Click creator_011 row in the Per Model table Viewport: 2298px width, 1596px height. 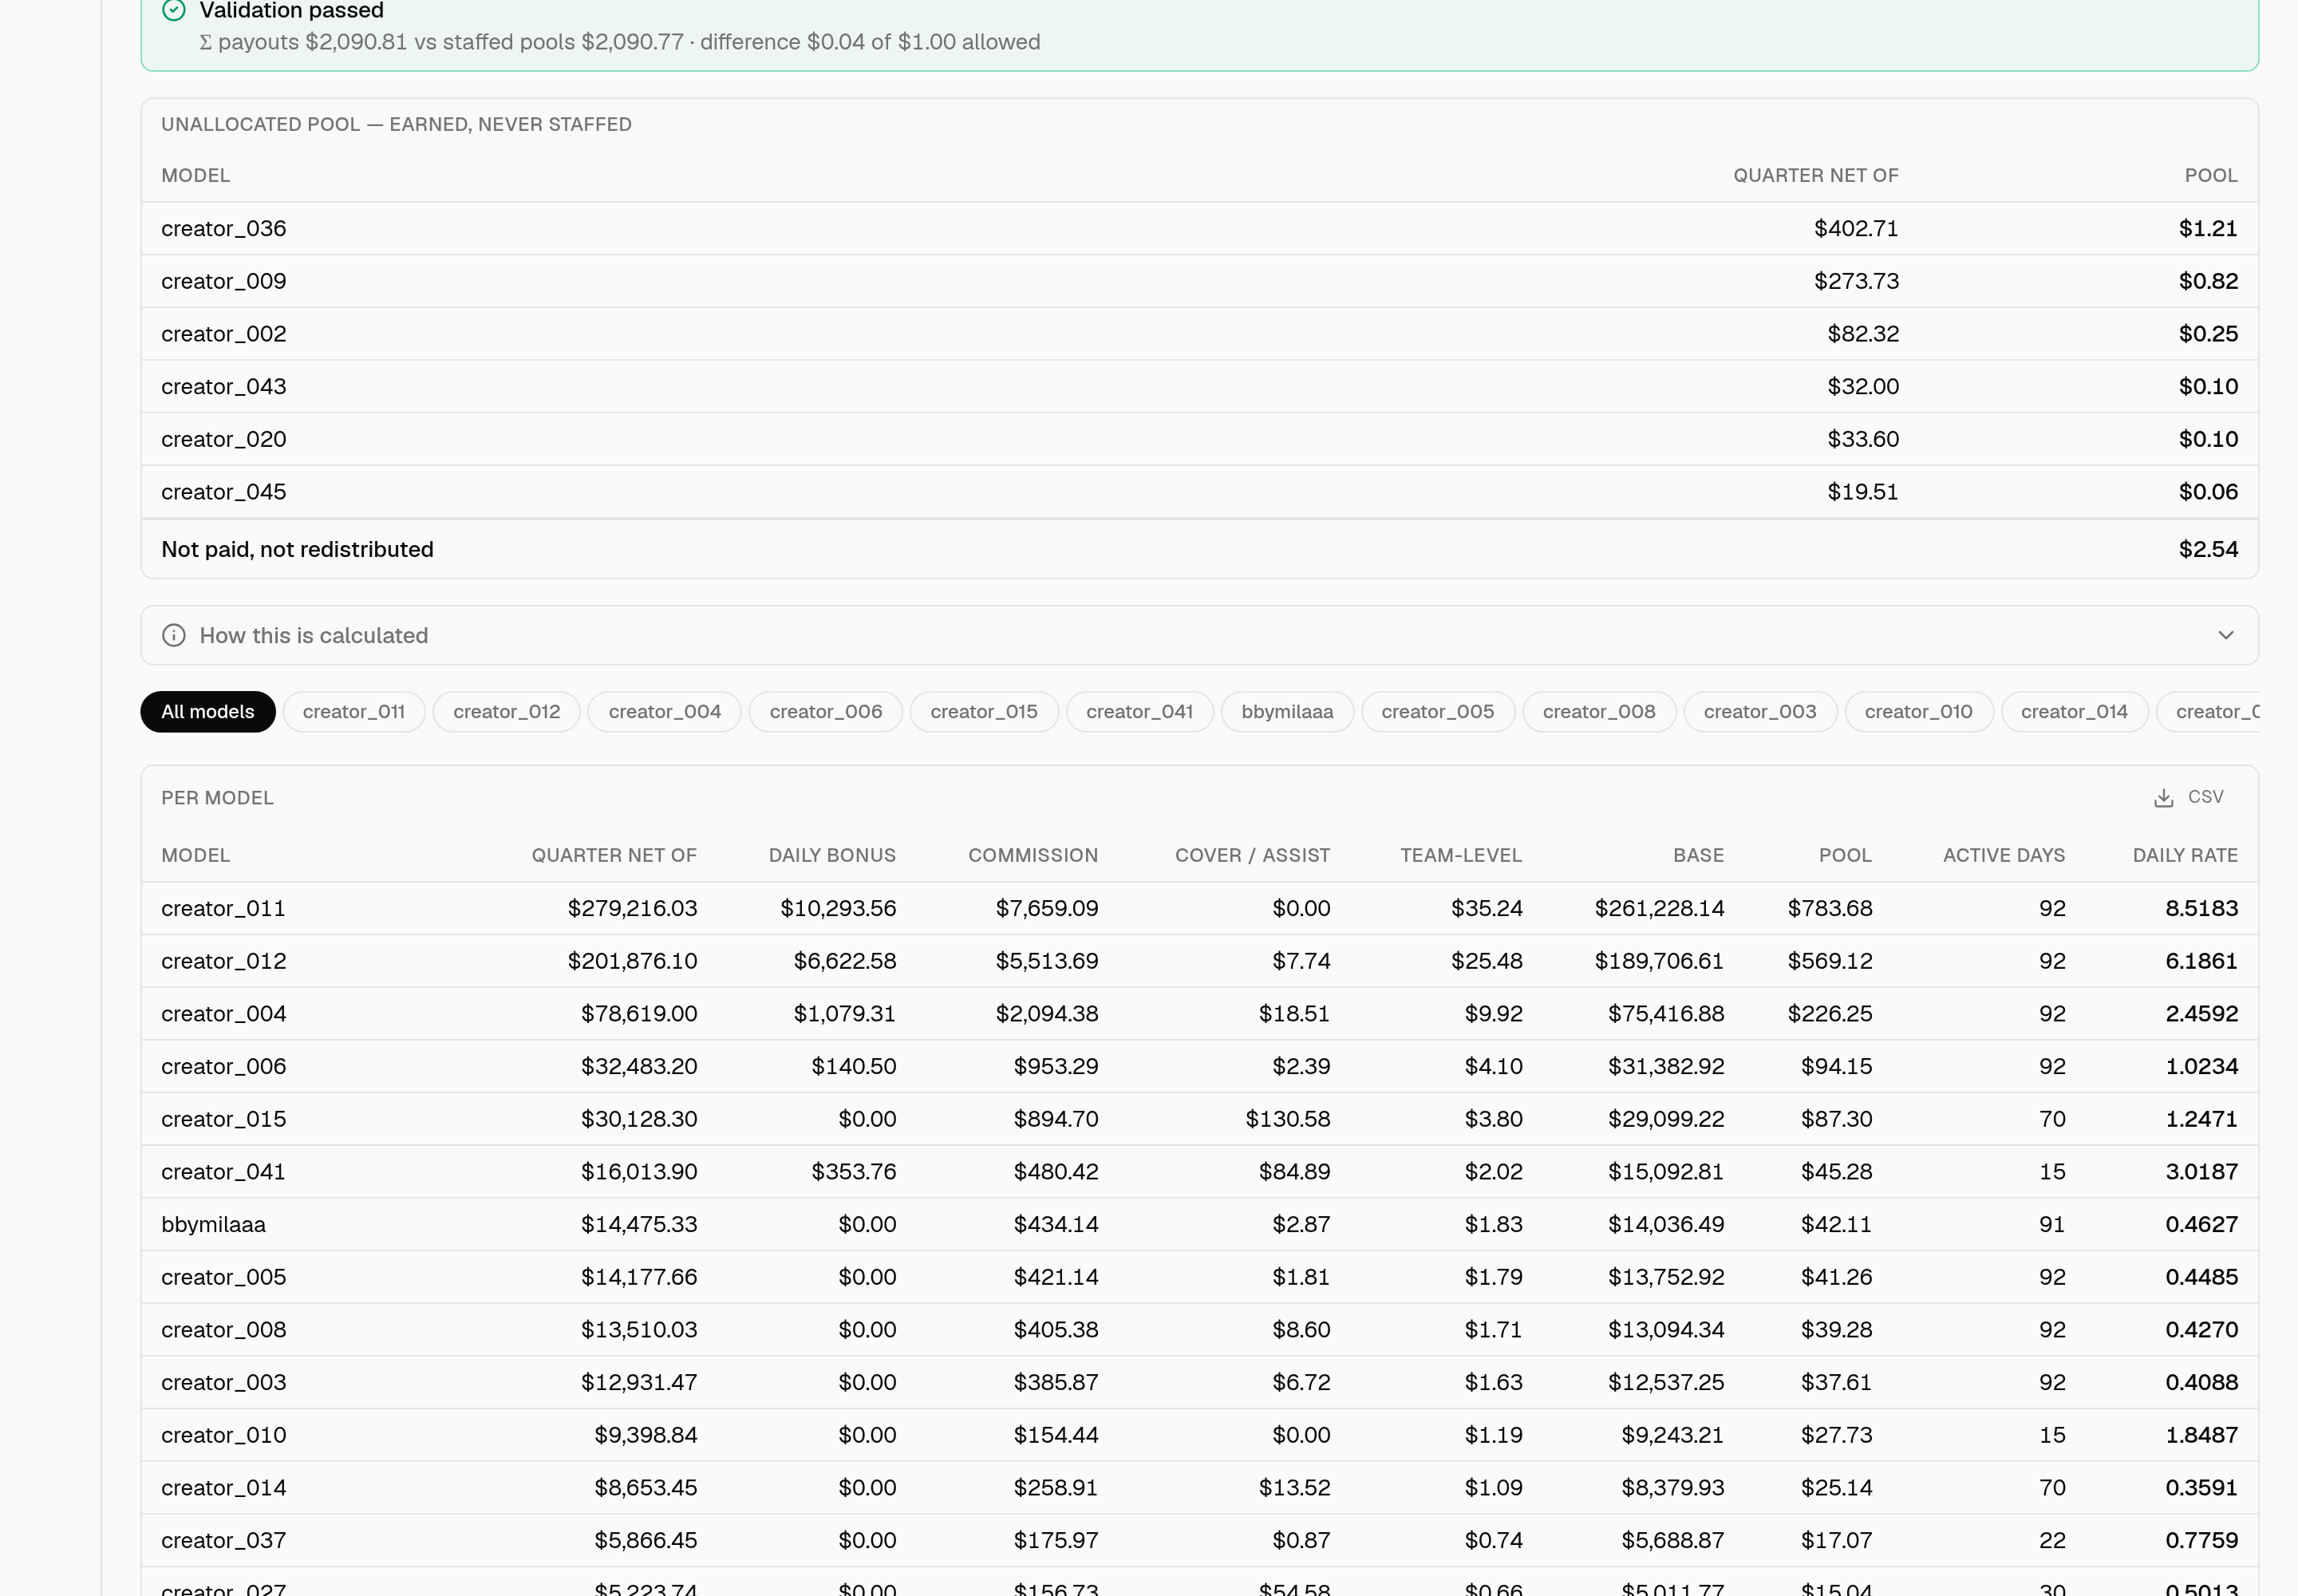1200,909
